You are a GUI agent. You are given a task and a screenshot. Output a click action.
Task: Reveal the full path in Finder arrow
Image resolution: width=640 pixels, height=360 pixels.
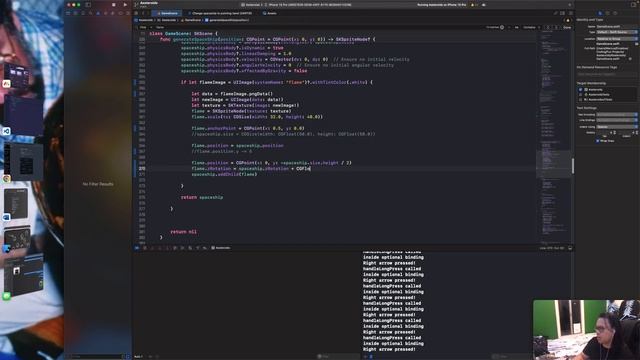click(630, 59)
